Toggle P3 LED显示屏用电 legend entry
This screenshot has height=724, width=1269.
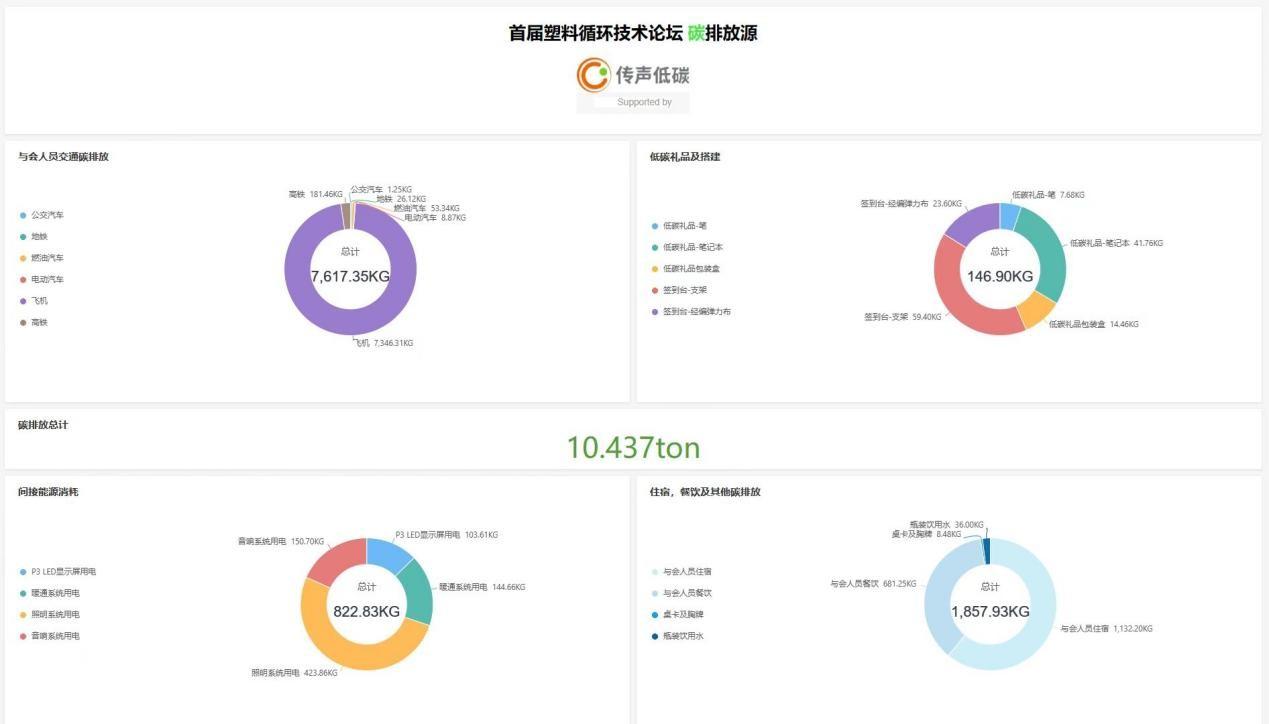click(58, 572)
